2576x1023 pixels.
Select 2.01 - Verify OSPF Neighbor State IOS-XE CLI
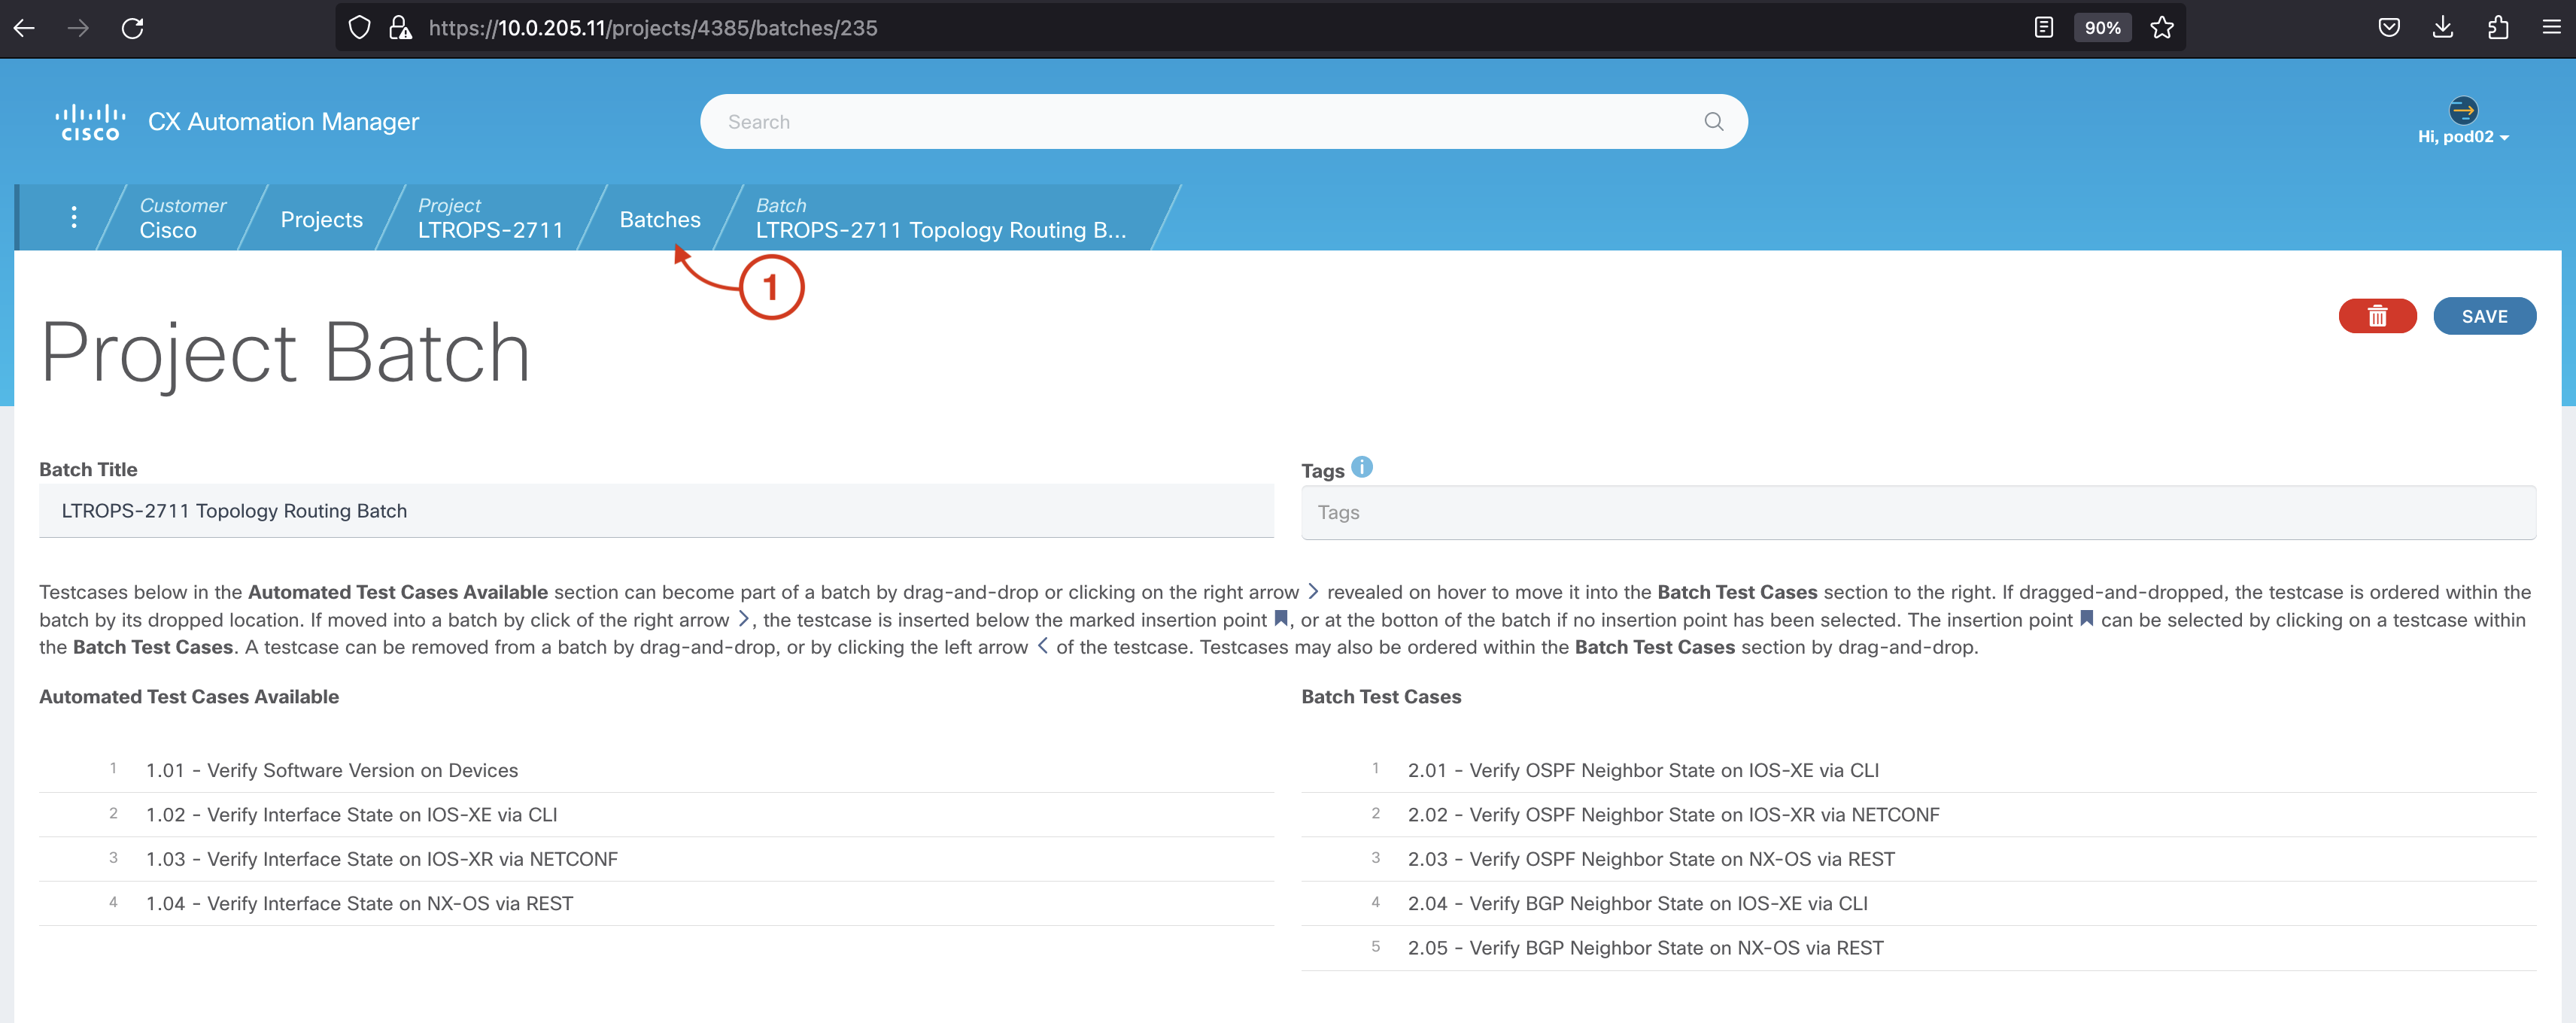(1918, 770)
